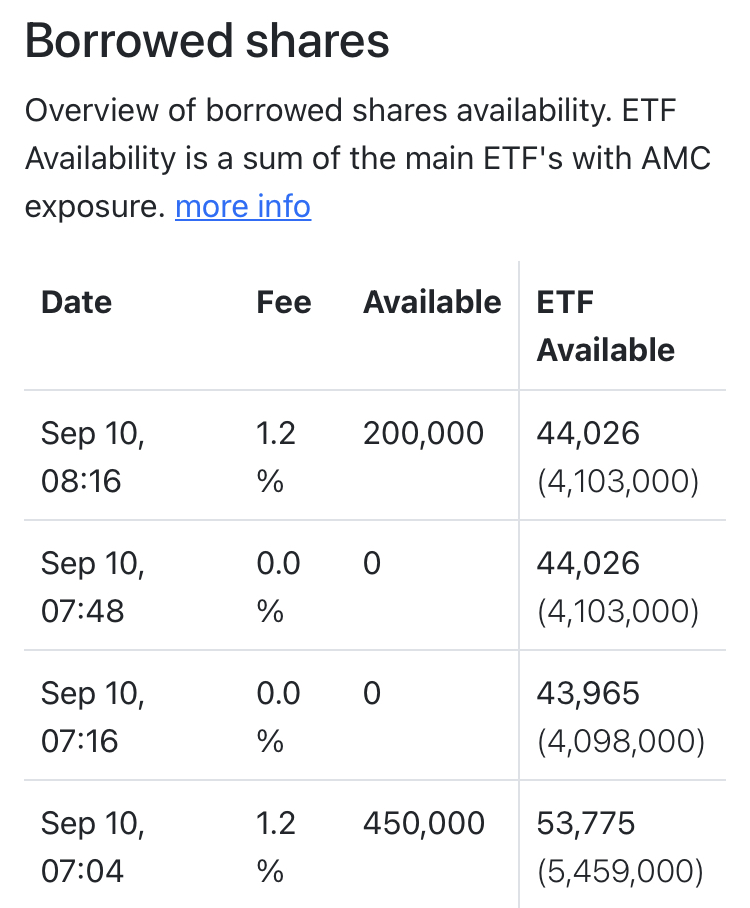Viewport: 750px width, 908px height.
Task: Click the 53,775 ETF available value
Action: (x=586, y=823)
